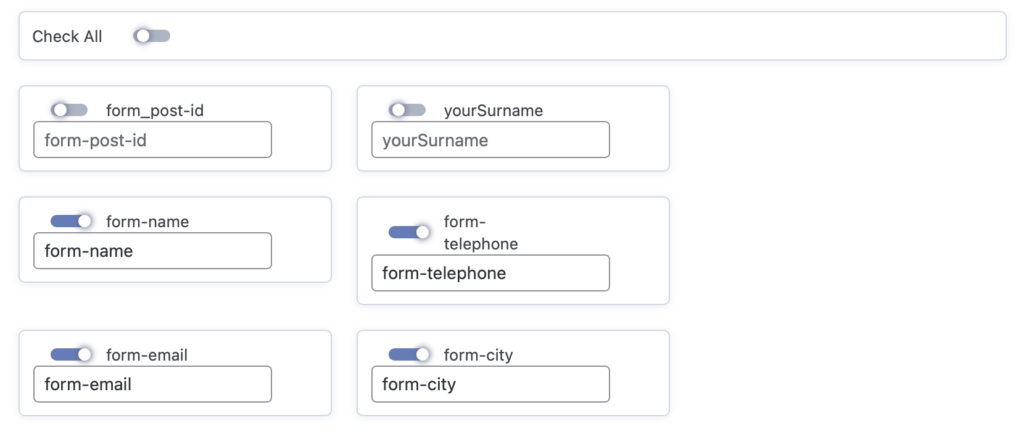This screenshot has width=1024, height=431.
Task: Click the form-name label above field
Action: [x=147, y=221]
